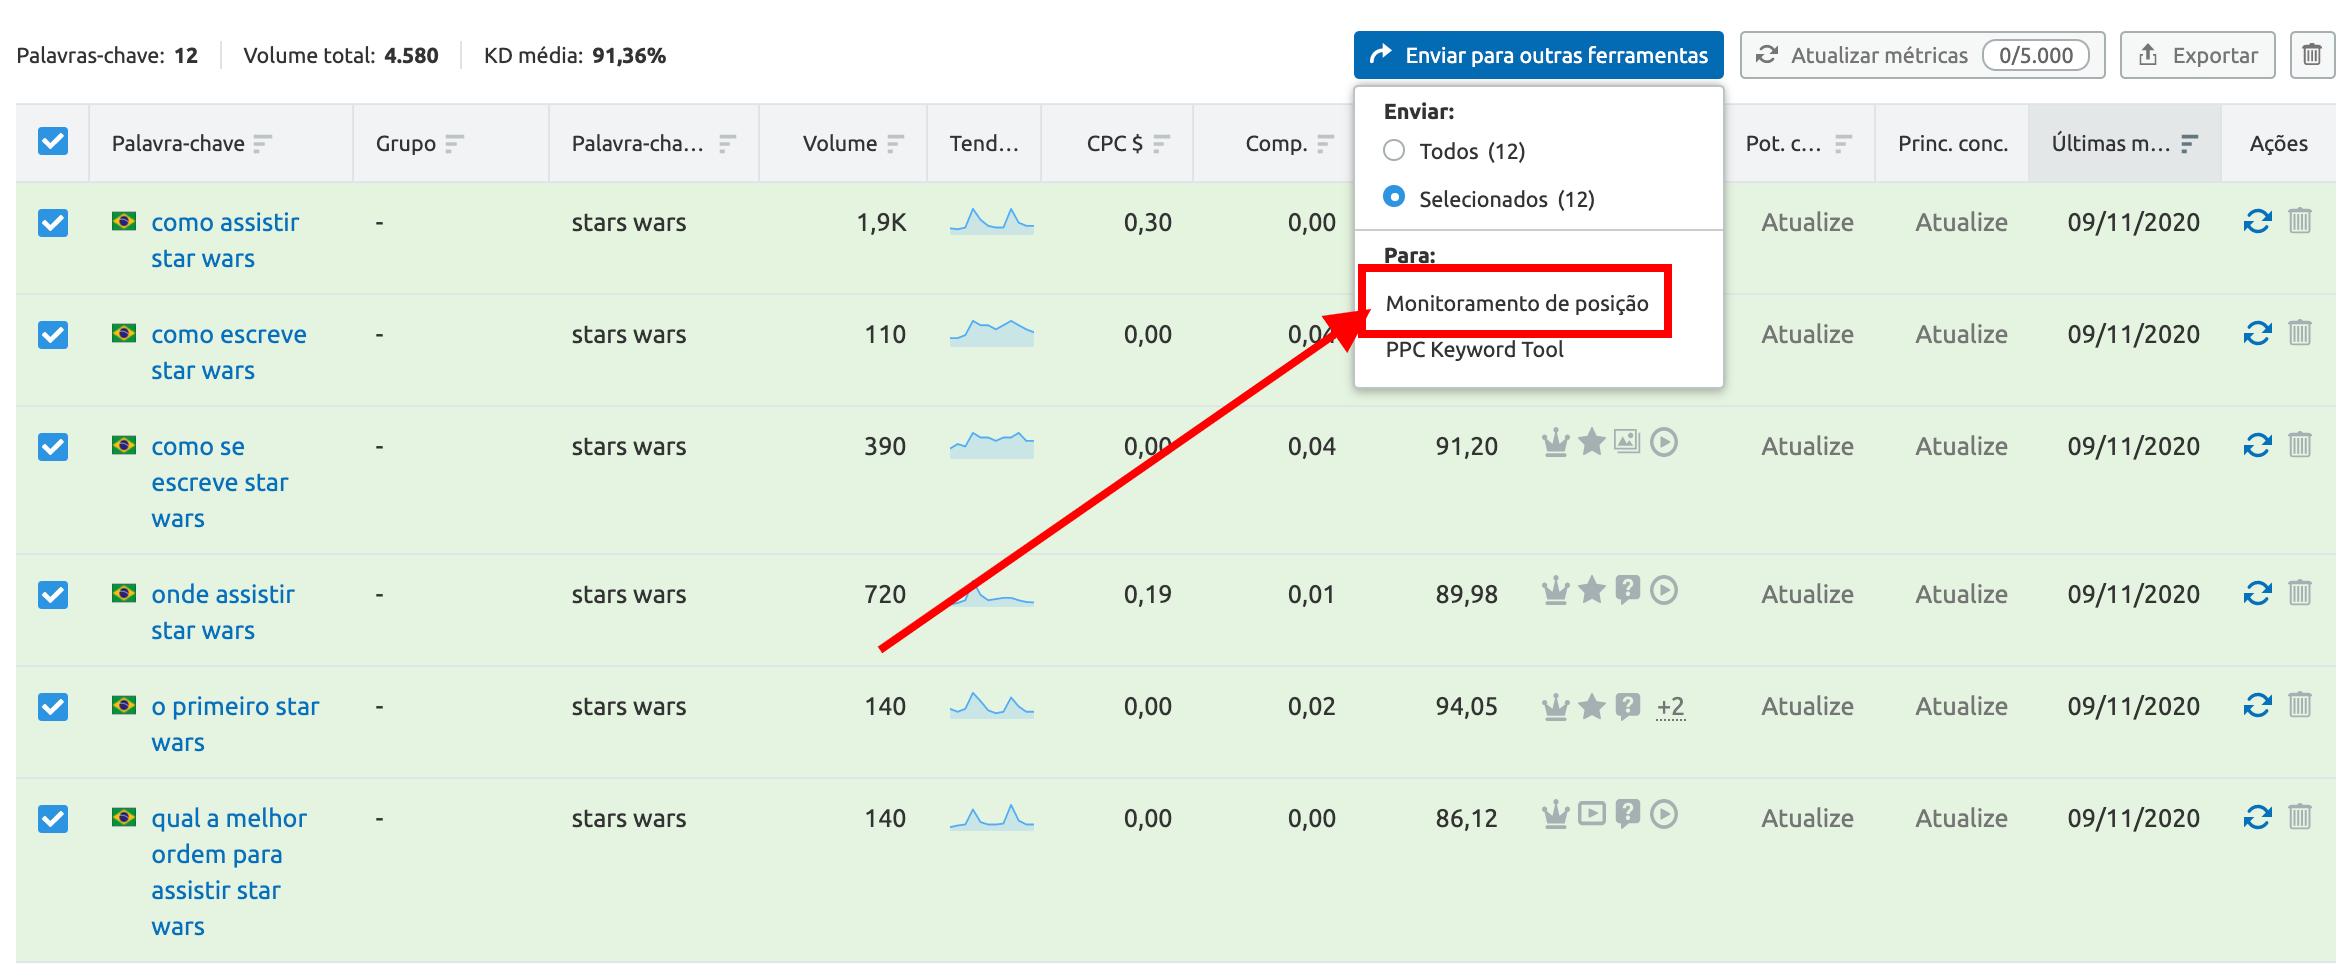Refresh metrics for 'como escreve star wars' row
The width and height of the screenshot is (2348, 963).
pyautogui.click(x=2257, y=333)
